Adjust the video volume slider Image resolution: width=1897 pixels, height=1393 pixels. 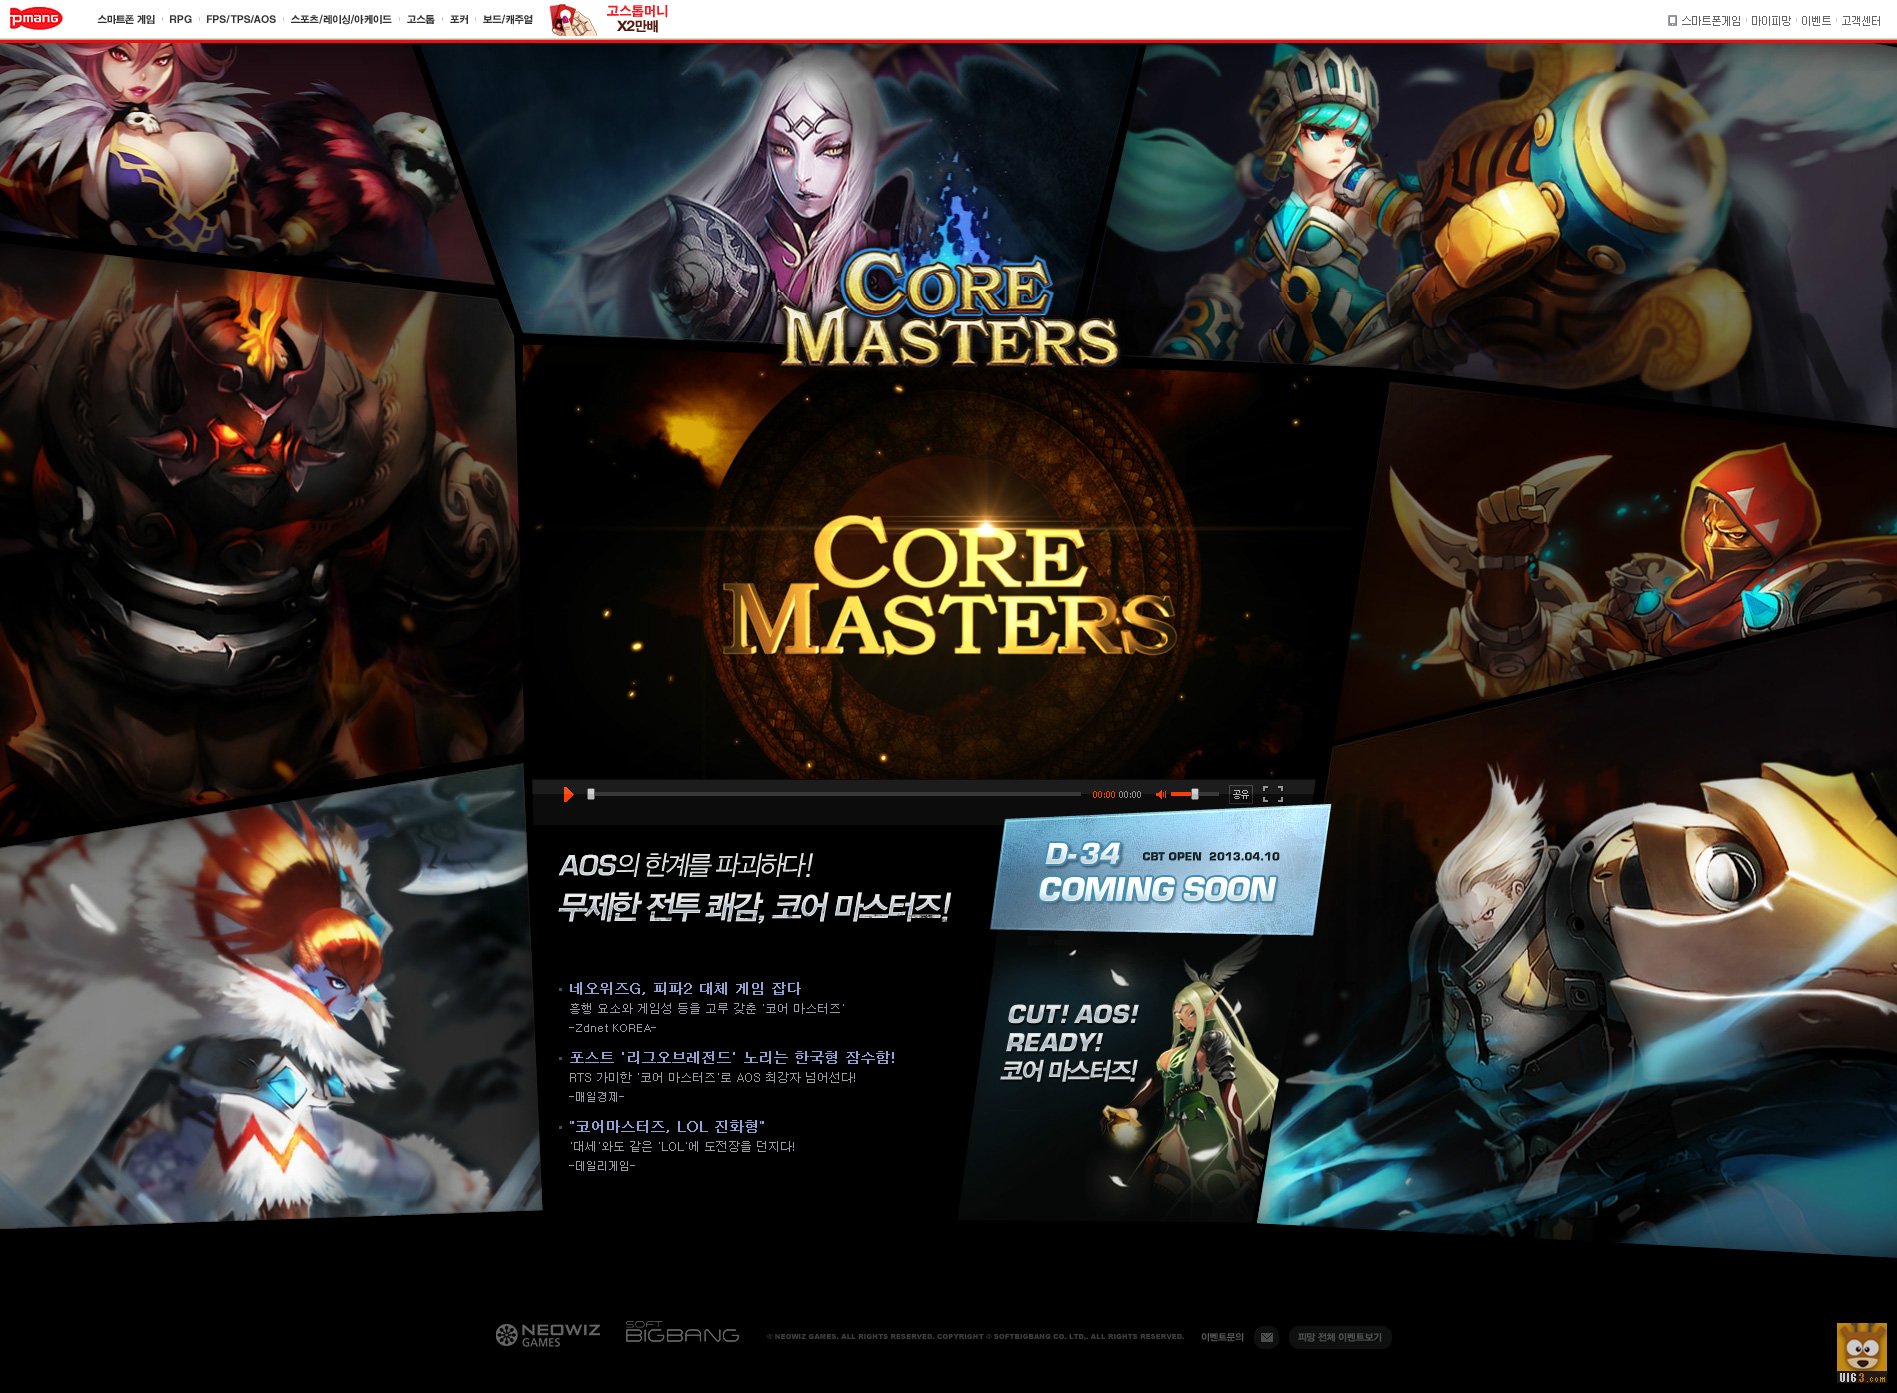1194,794
